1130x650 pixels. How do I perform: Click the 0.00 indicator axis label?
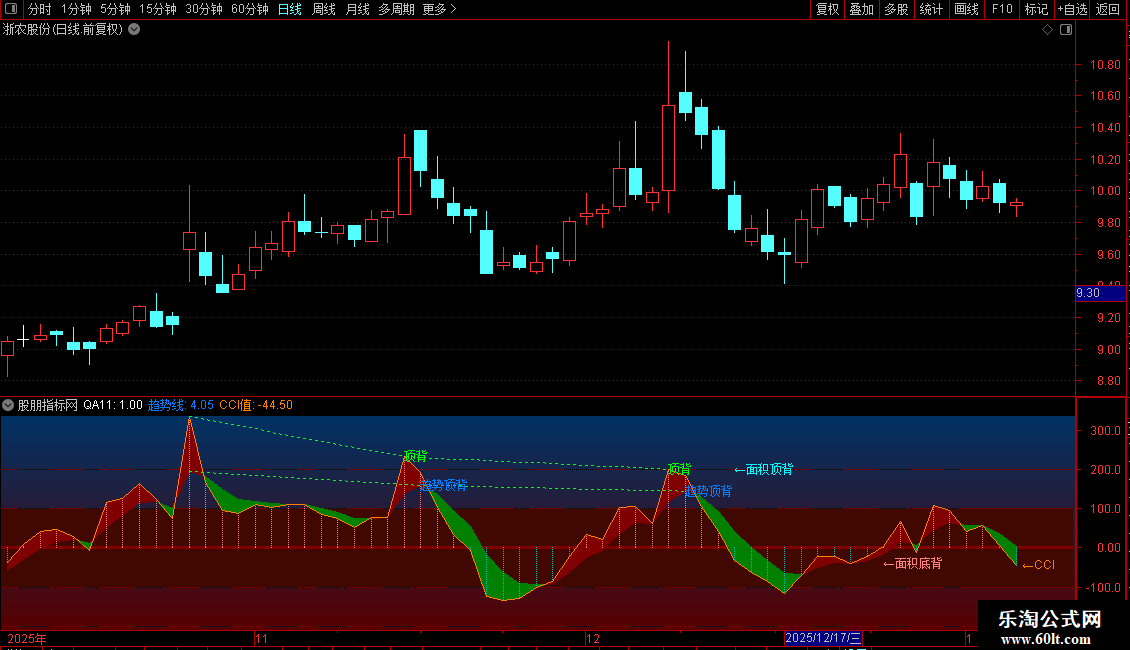[x=1108, y=548]
